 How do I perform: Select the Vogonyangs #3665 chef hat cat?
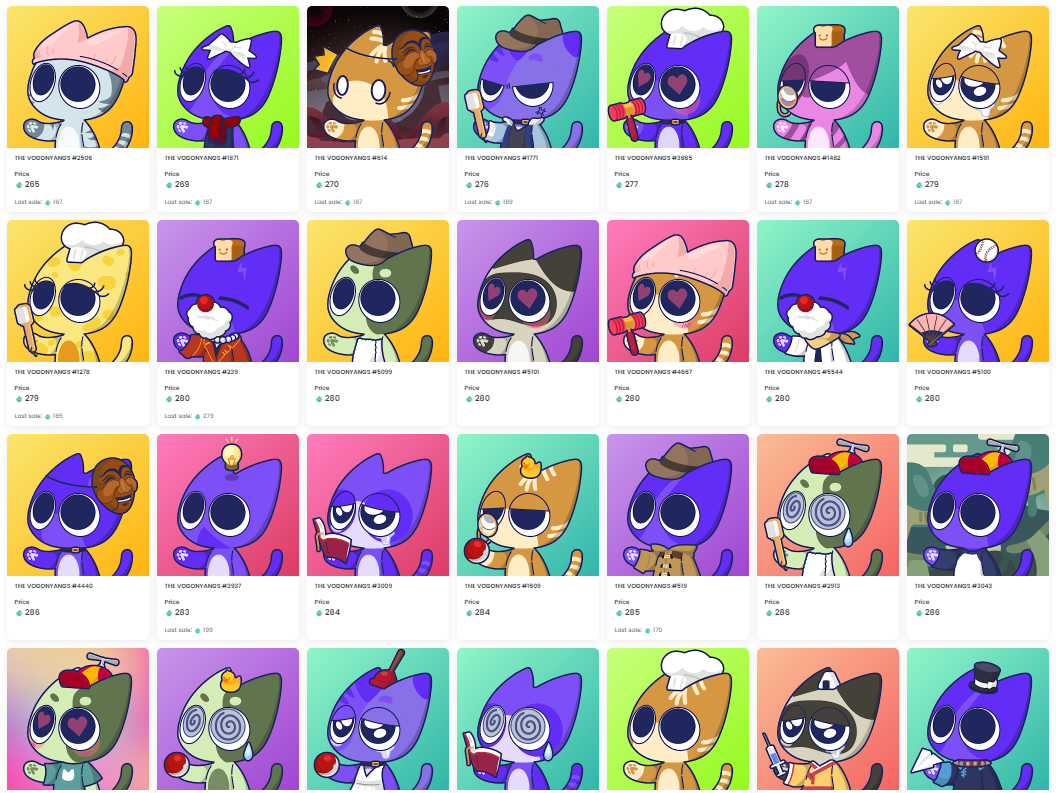pyautogui.click(x=678, y=77)
